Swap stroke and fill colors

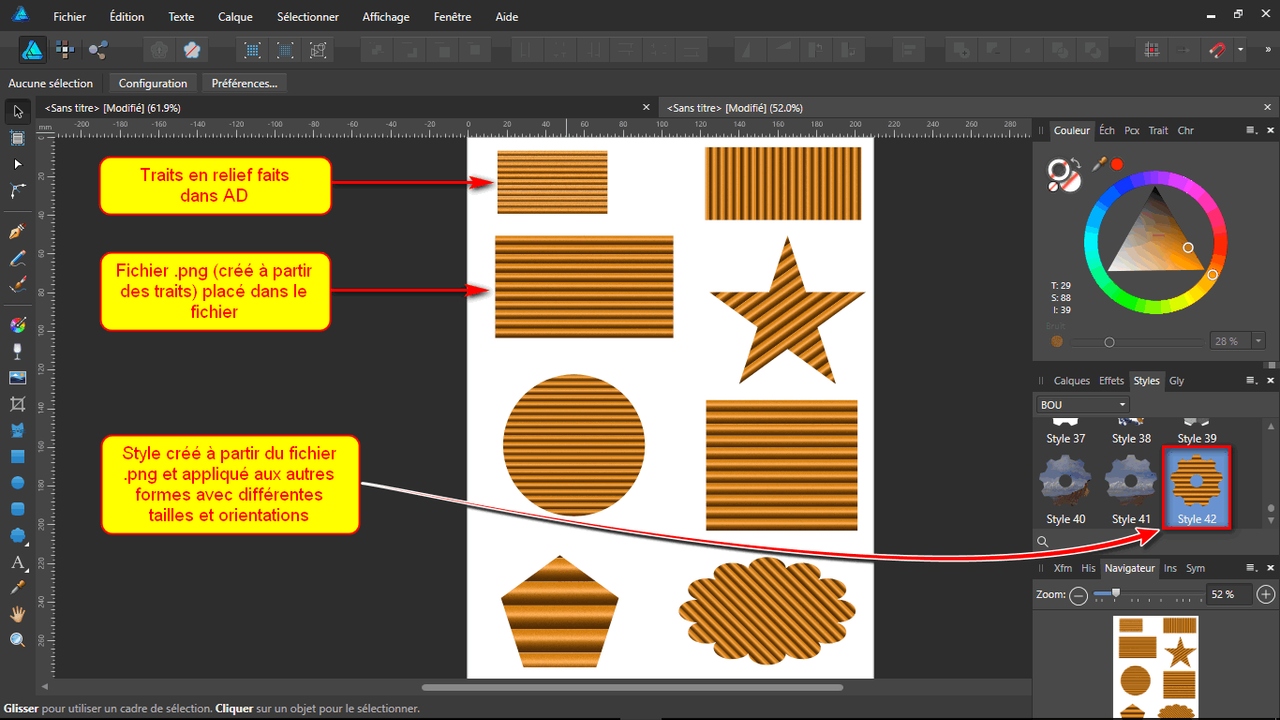1074,164
